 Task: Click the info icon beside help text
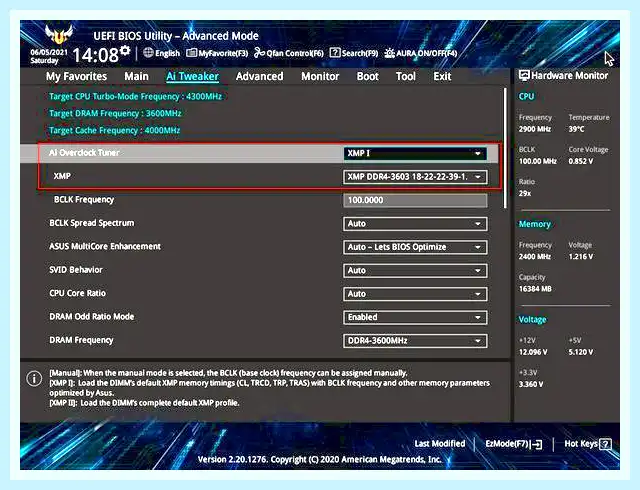[x=34, y=379]
